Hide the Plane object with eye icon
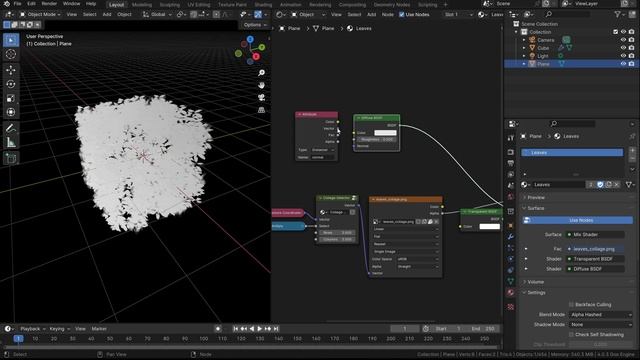 pyautogui.click(x=623, y=64)
